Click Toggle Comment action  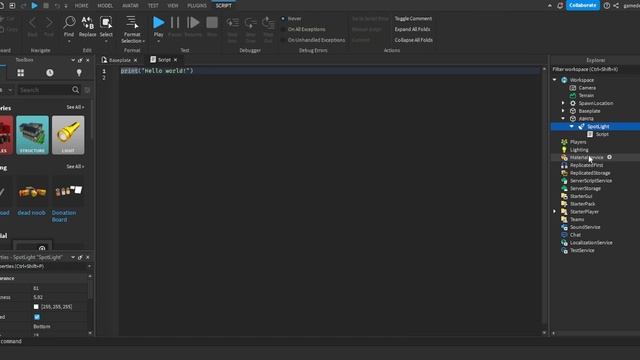click(413, 19)
